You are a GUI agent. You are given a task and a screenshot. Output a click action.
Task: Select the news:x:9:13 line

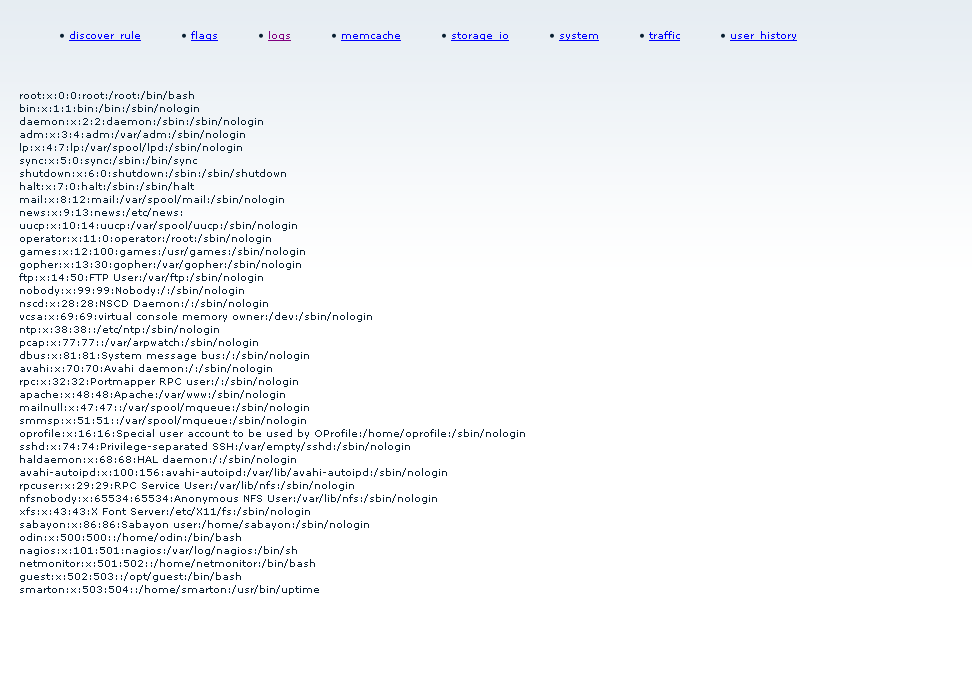[101, 213]
